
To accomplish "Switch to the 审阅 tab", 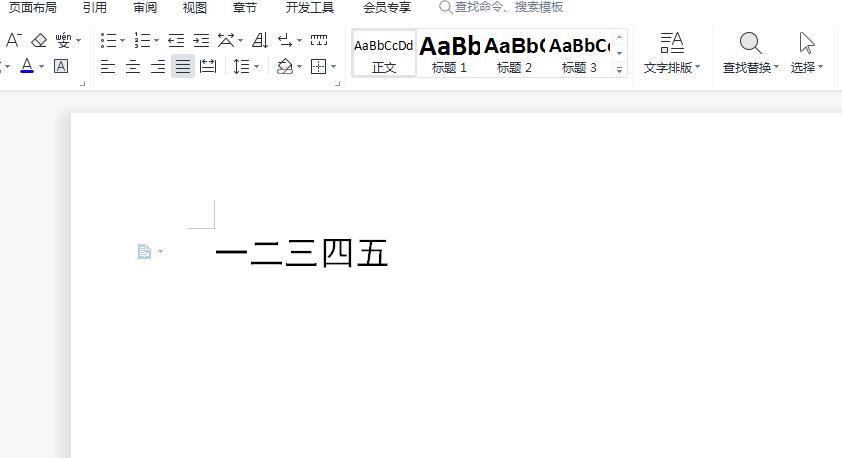I will point(145,8).
